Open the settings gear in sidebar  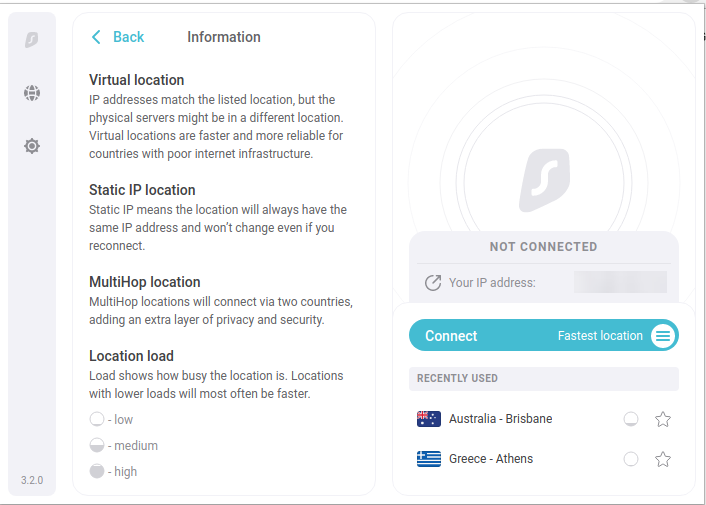click(x=32, y=146)
